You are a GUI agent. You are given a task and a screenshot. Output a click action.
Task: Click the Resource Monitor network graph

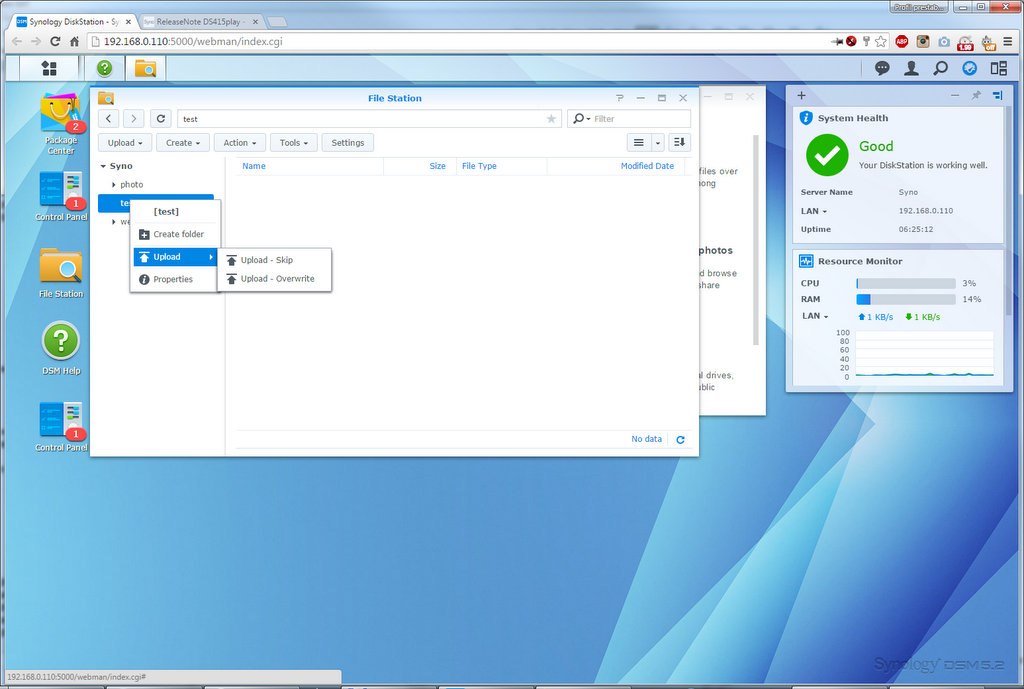click(x=924, y=354)
